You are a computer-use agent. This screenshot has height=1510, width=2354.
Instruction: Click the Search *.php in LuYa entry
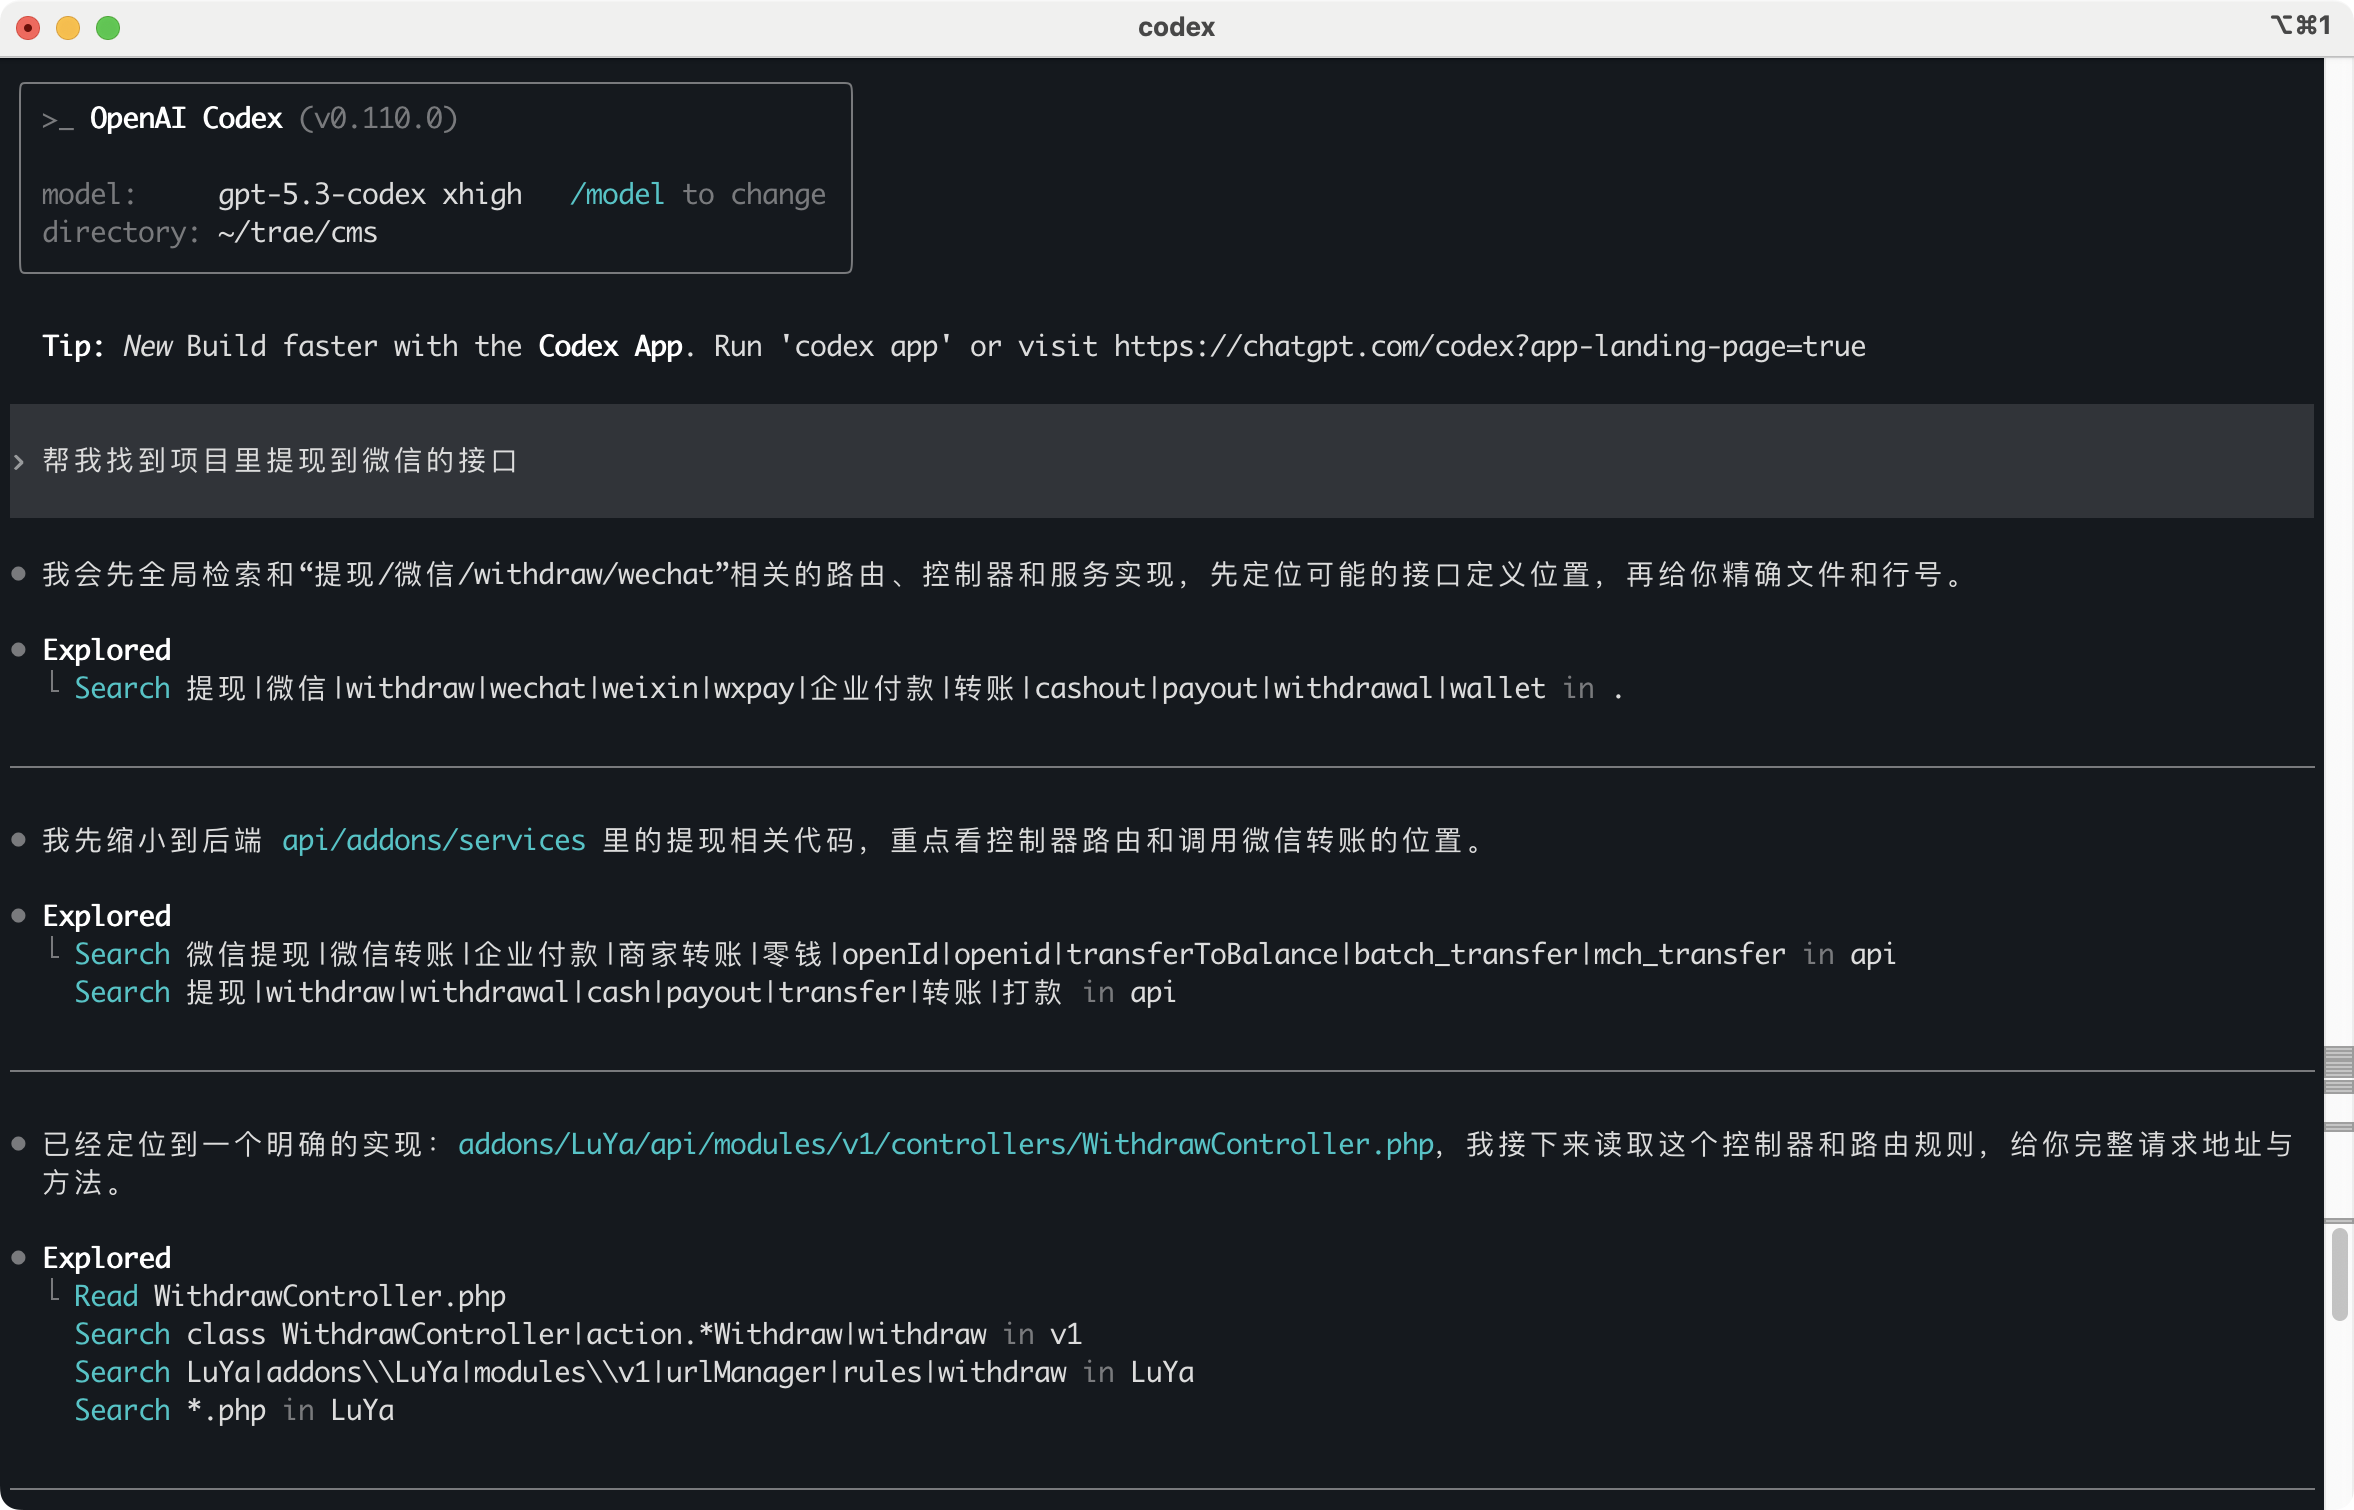[234, 1410]
